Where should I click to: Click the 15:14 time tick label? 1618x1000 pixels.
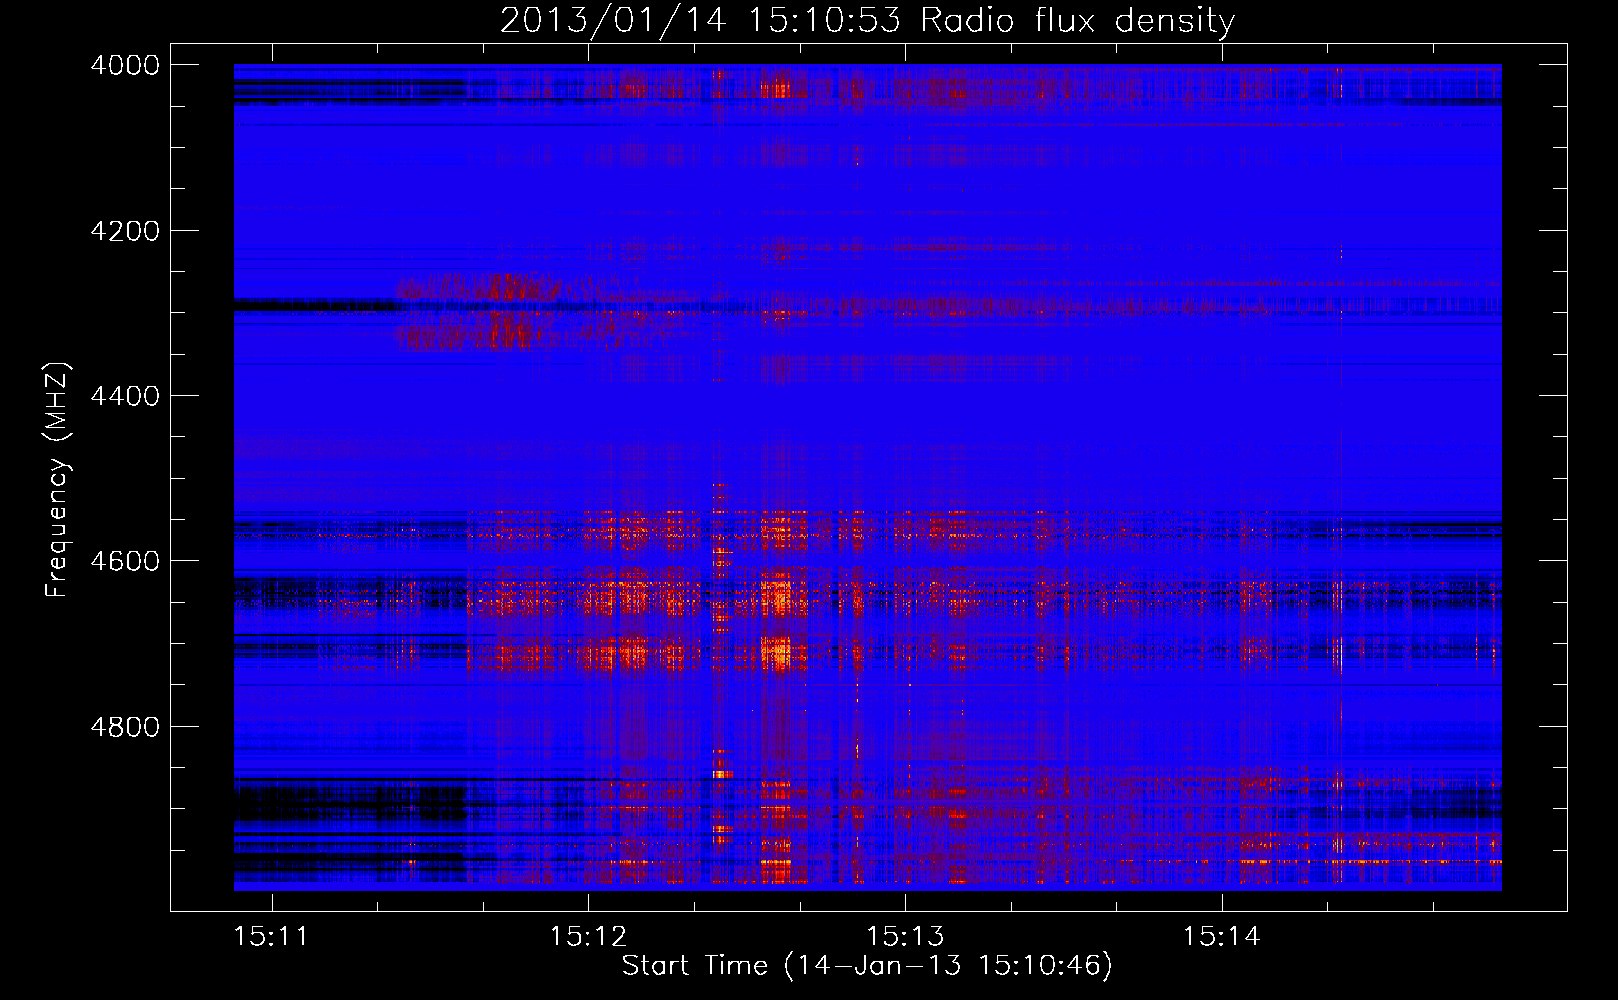(1222, 936)
